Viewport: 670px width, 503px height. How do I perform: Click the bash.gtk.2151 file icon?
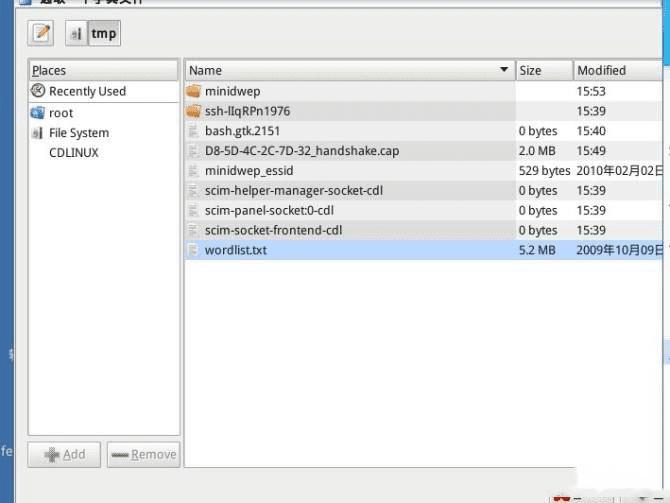[194, 131]
